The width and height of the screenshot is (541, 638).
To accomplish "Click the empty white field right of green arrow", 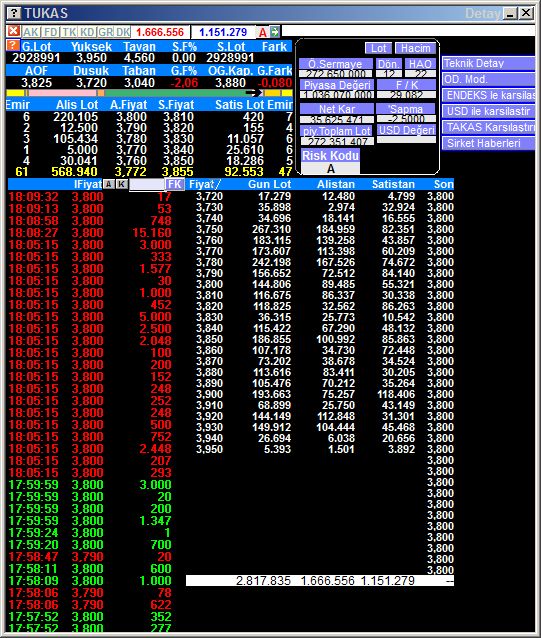I will [408, 31].
